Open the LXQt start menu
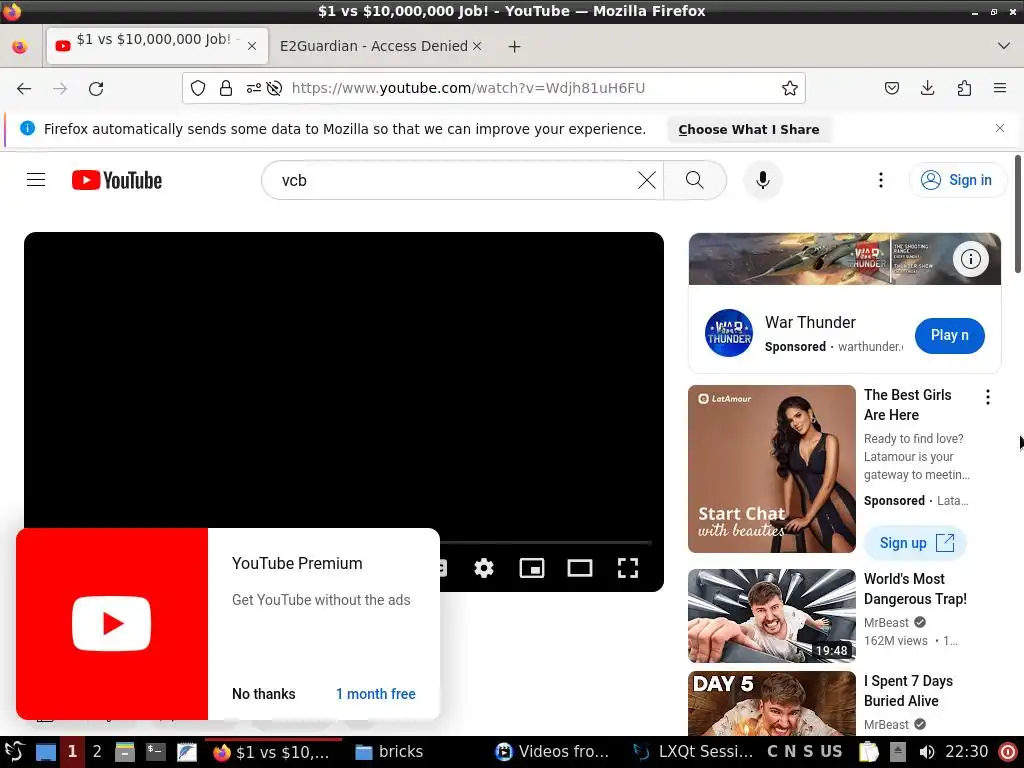Screen dimensions: 1024x768 click(14, 752)
